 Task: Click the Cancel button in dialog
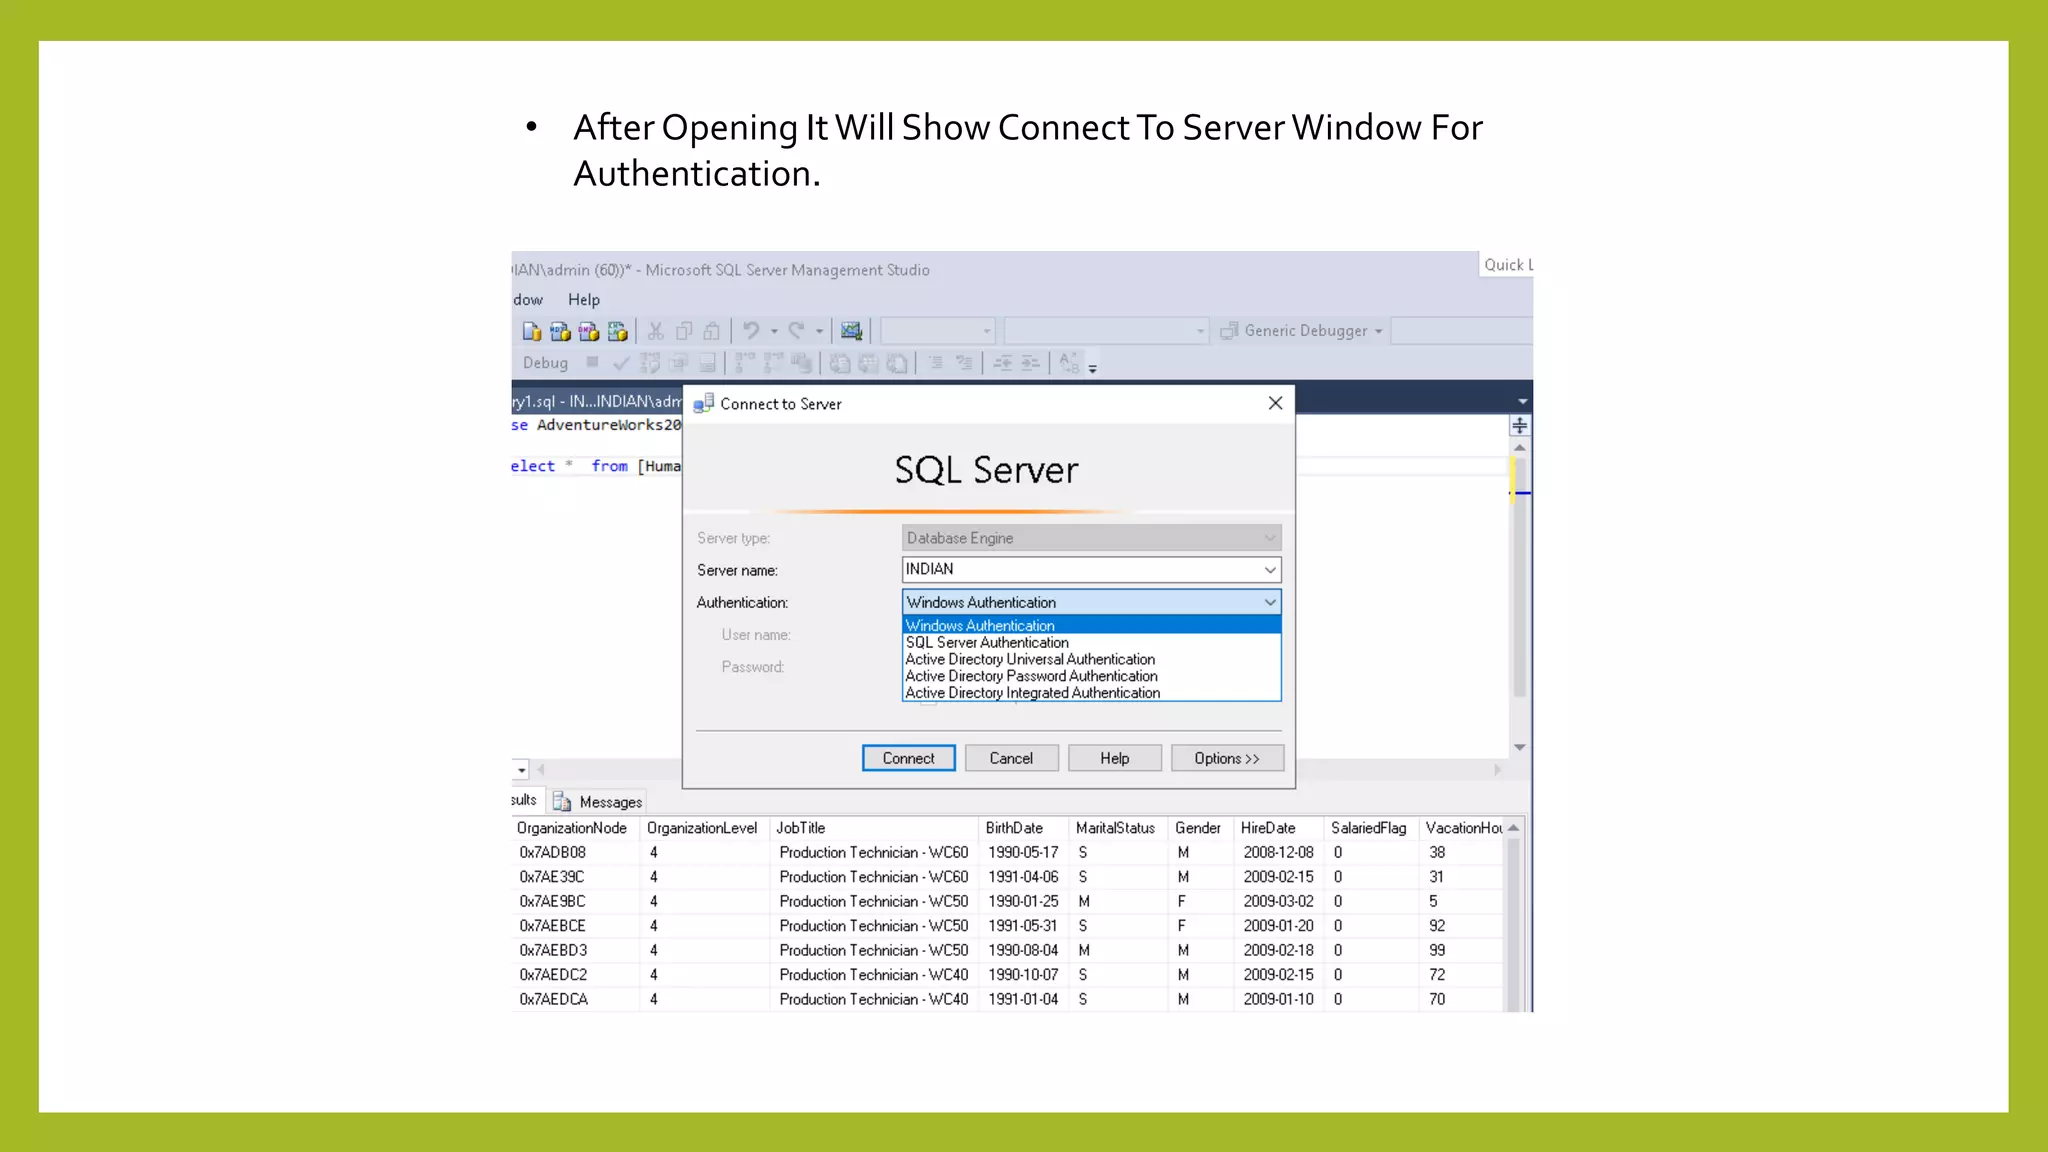click(1011, 758)
